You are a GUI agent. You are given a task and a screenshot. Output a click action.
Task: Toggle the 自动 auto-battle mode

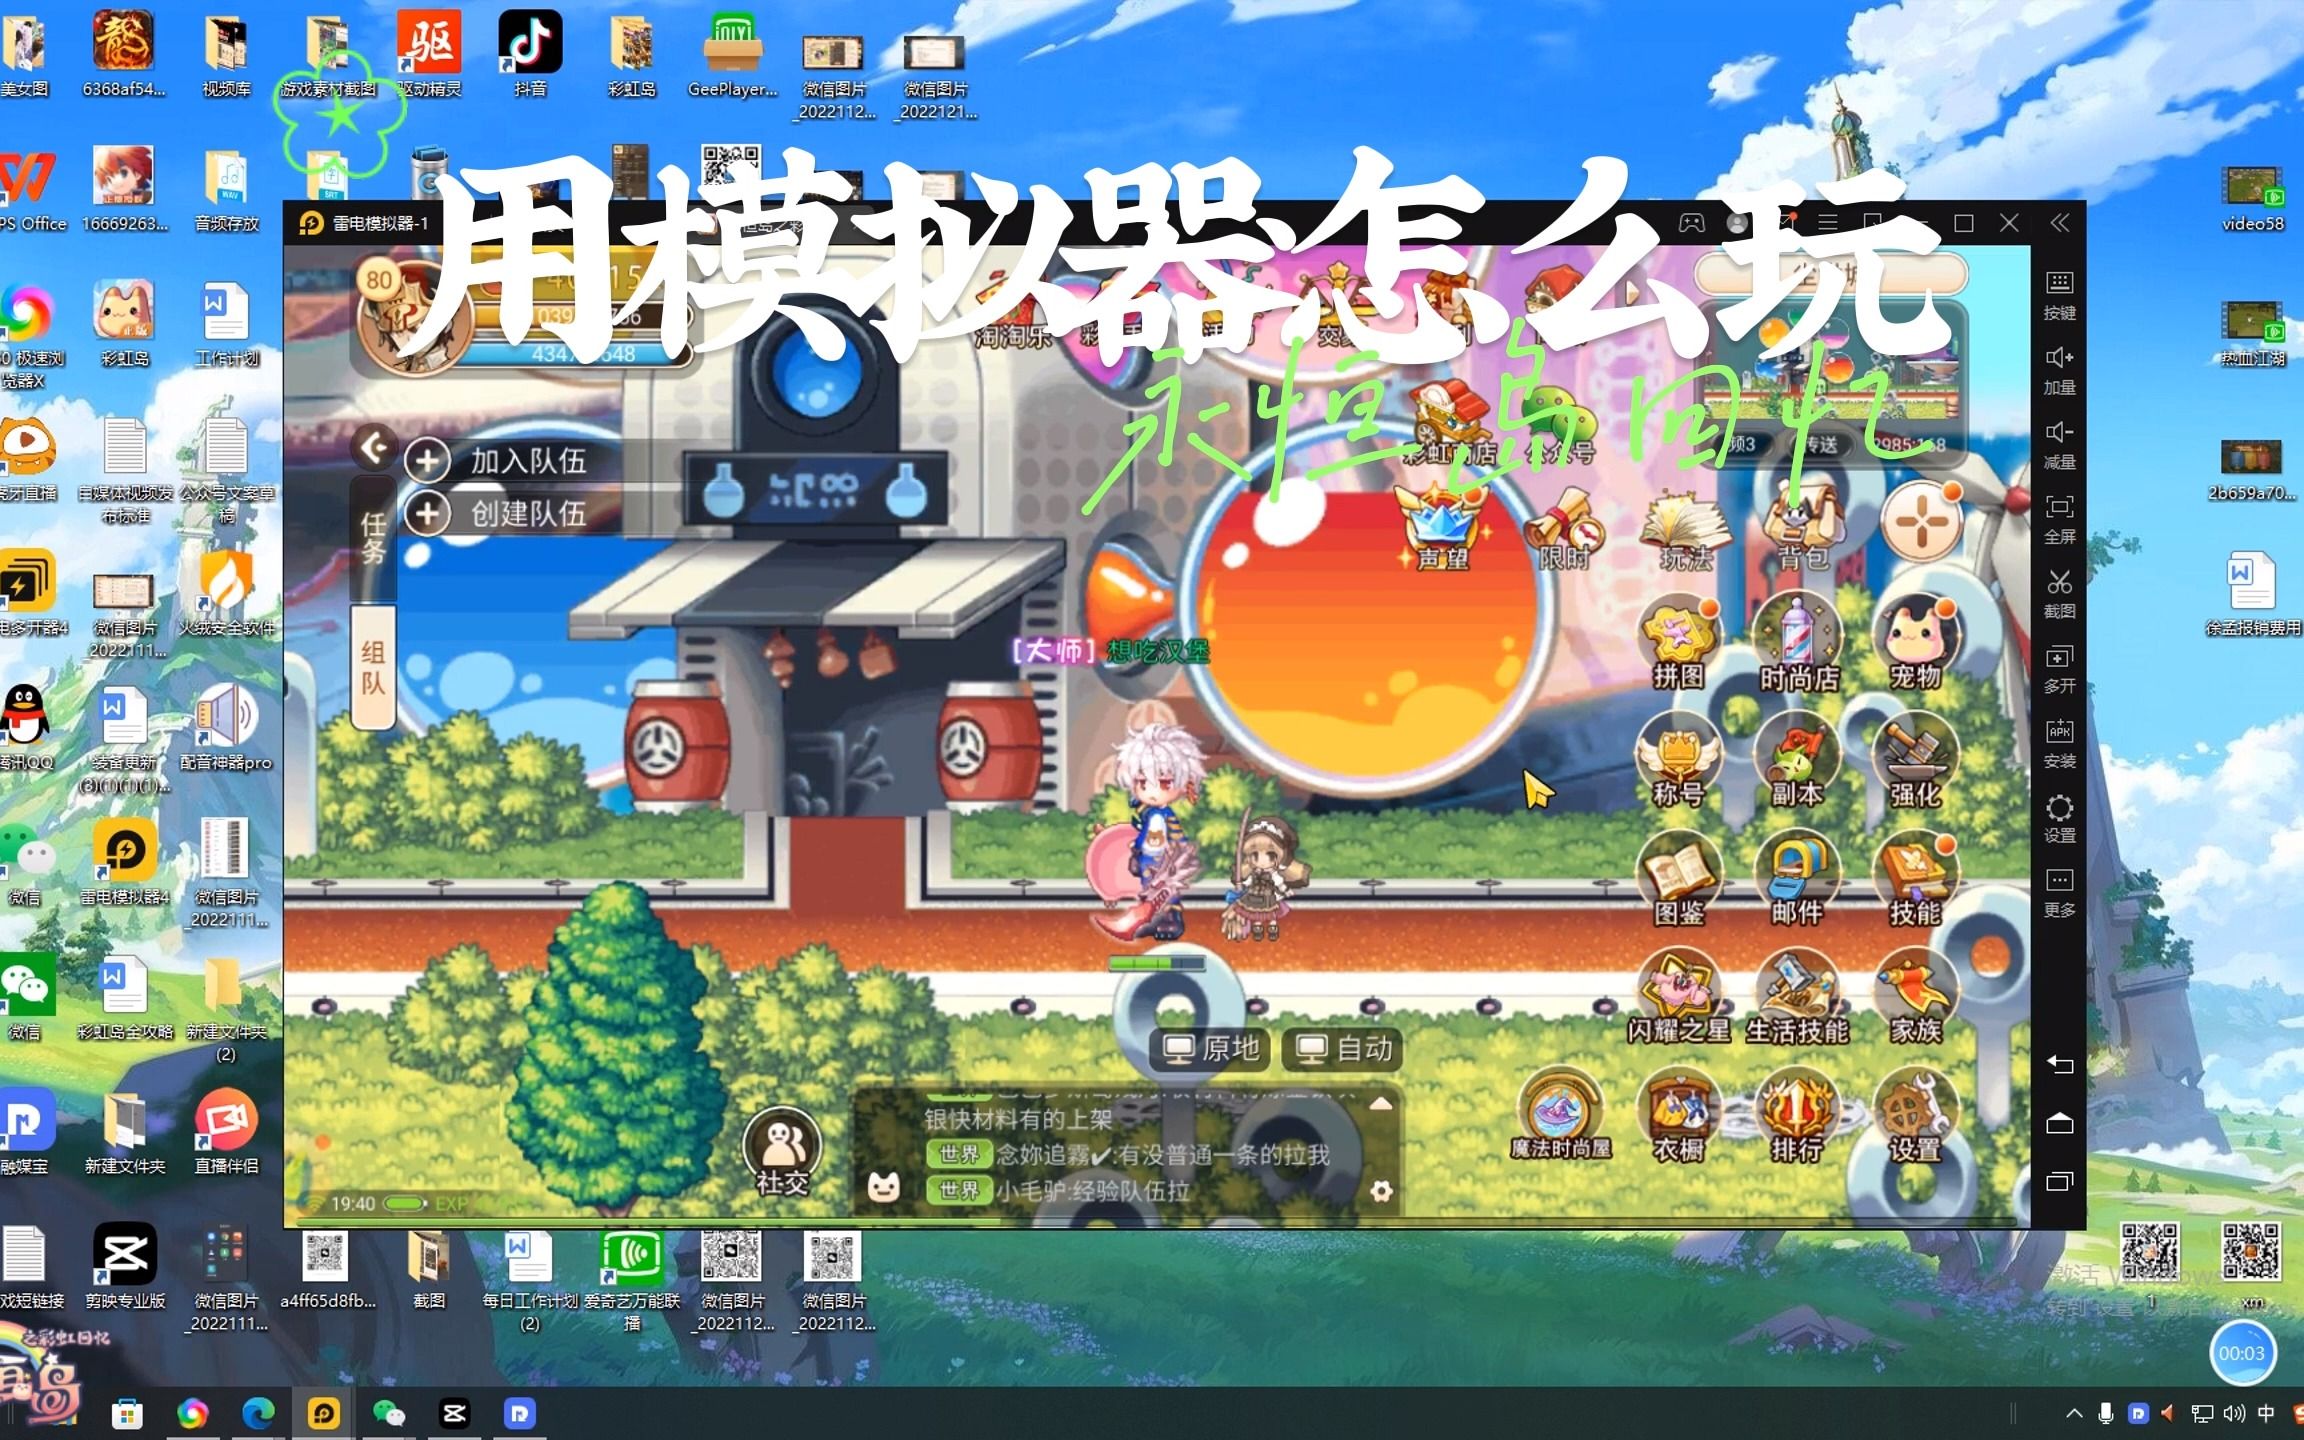point(1343,1049)
